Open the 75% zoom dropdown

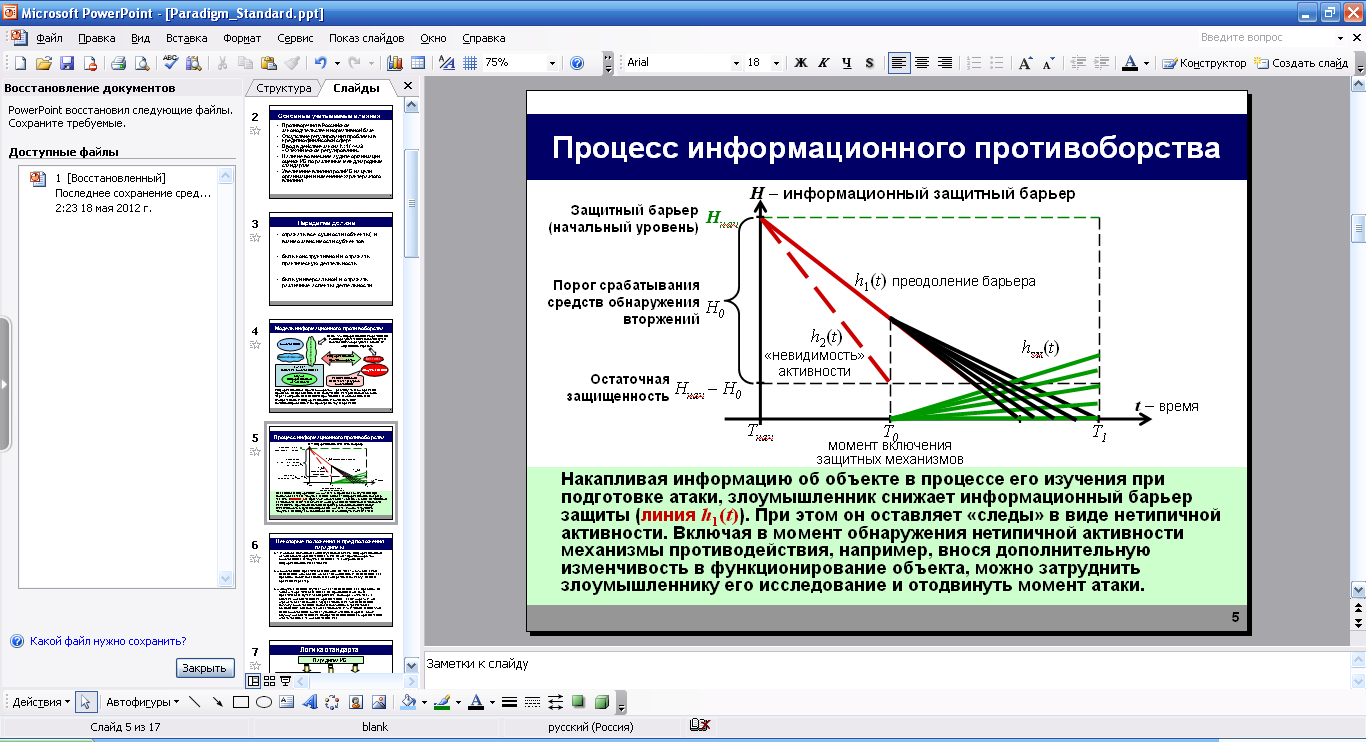[x=552, y=63]
